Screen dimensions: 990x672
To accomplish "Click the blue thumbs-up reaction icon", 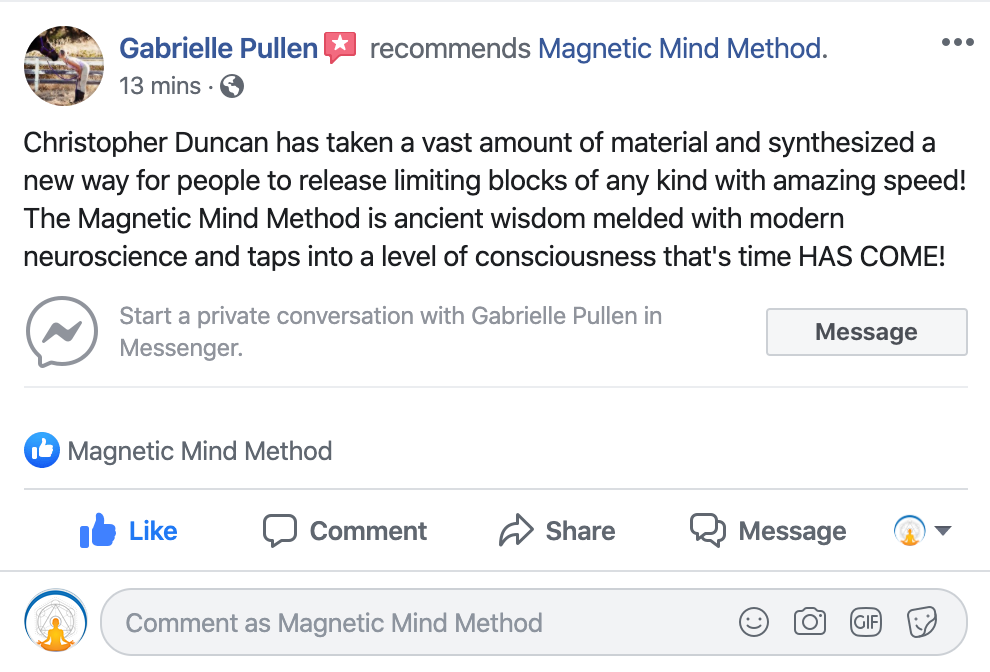I will coord(41,451).
